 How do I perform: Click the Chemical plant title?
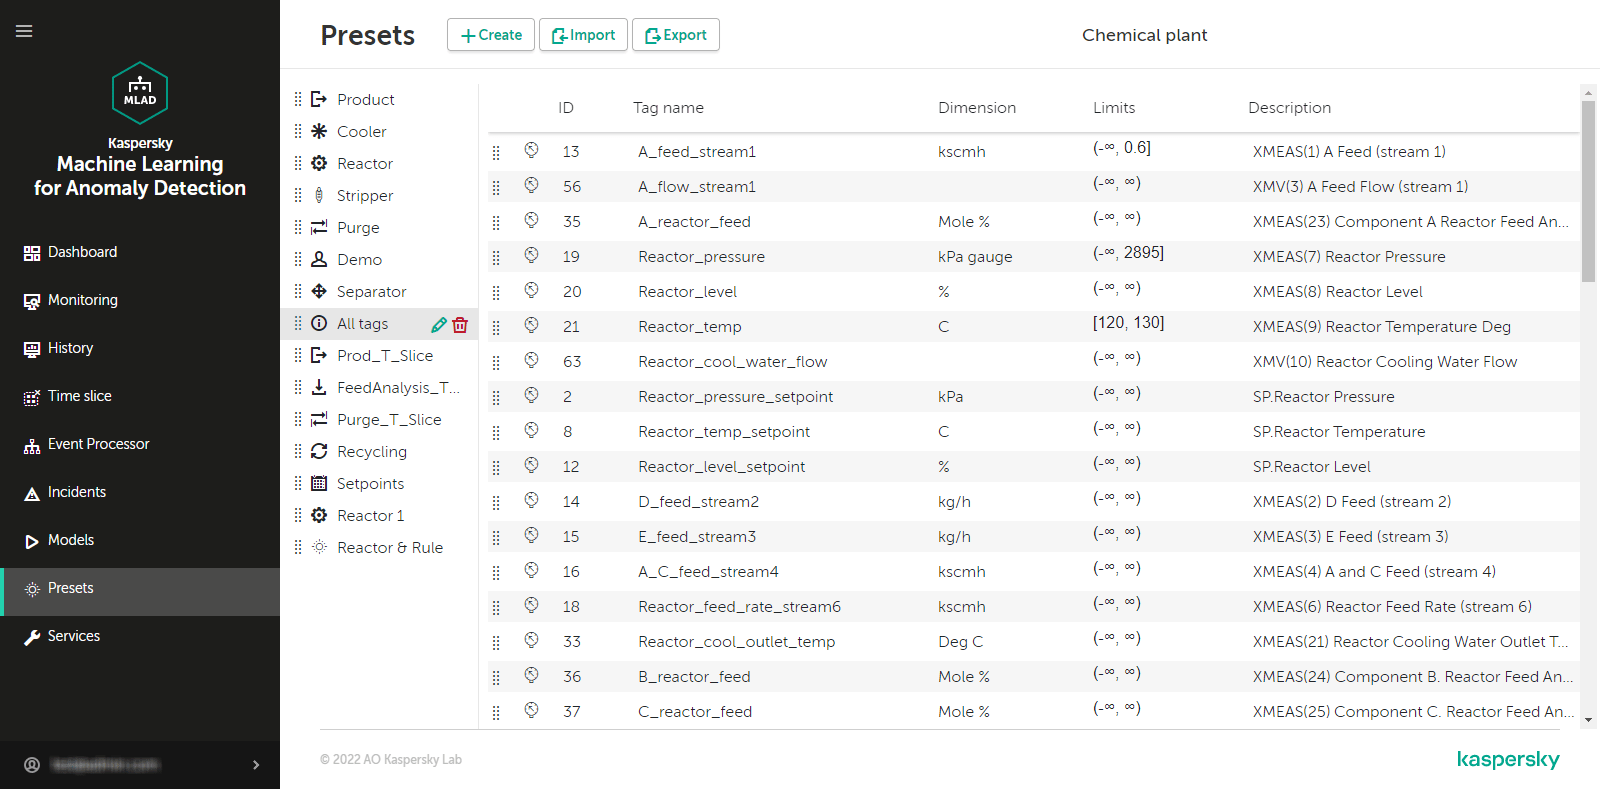pos(1145,35)
